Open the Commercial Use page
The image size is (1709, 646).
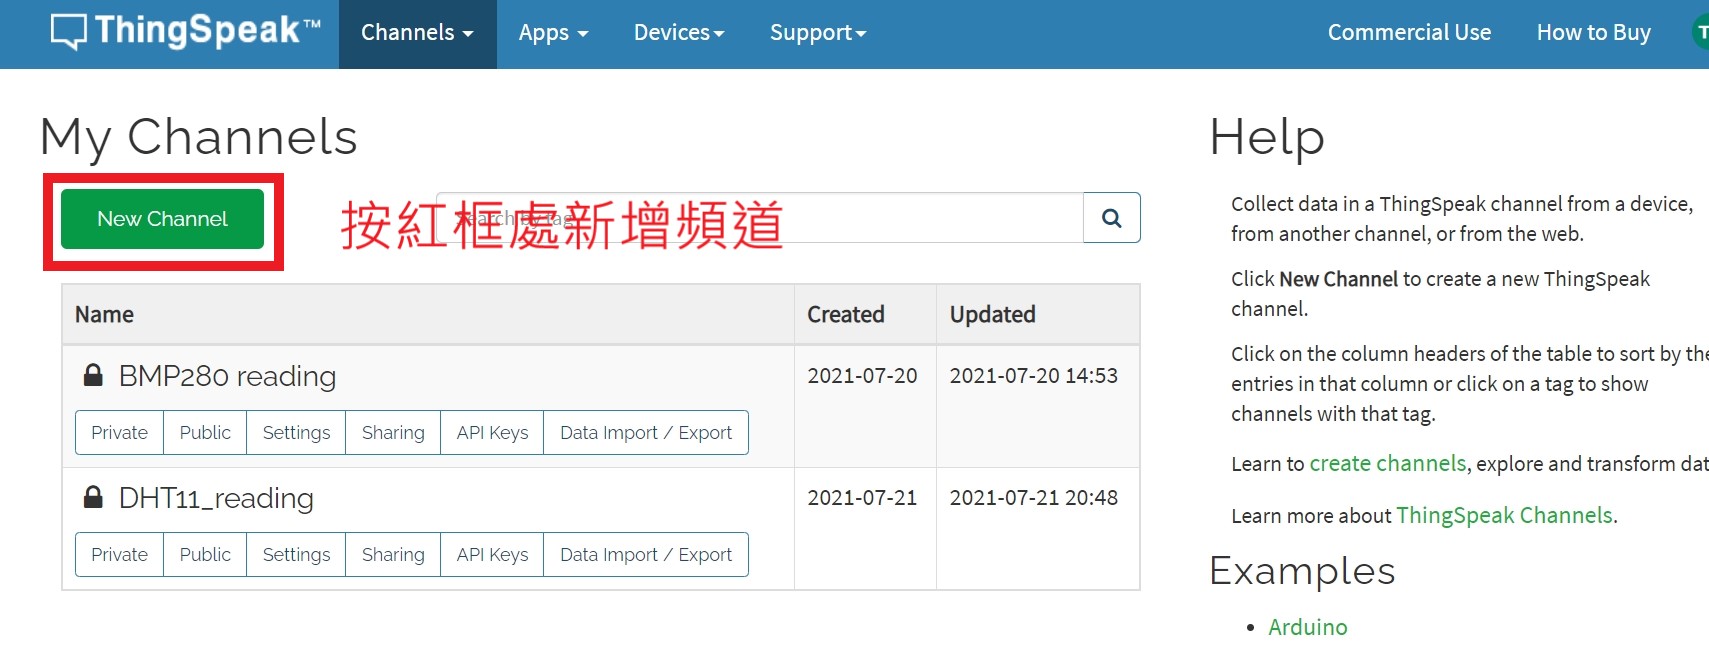pyautogui.click(x=1409, y=33)
